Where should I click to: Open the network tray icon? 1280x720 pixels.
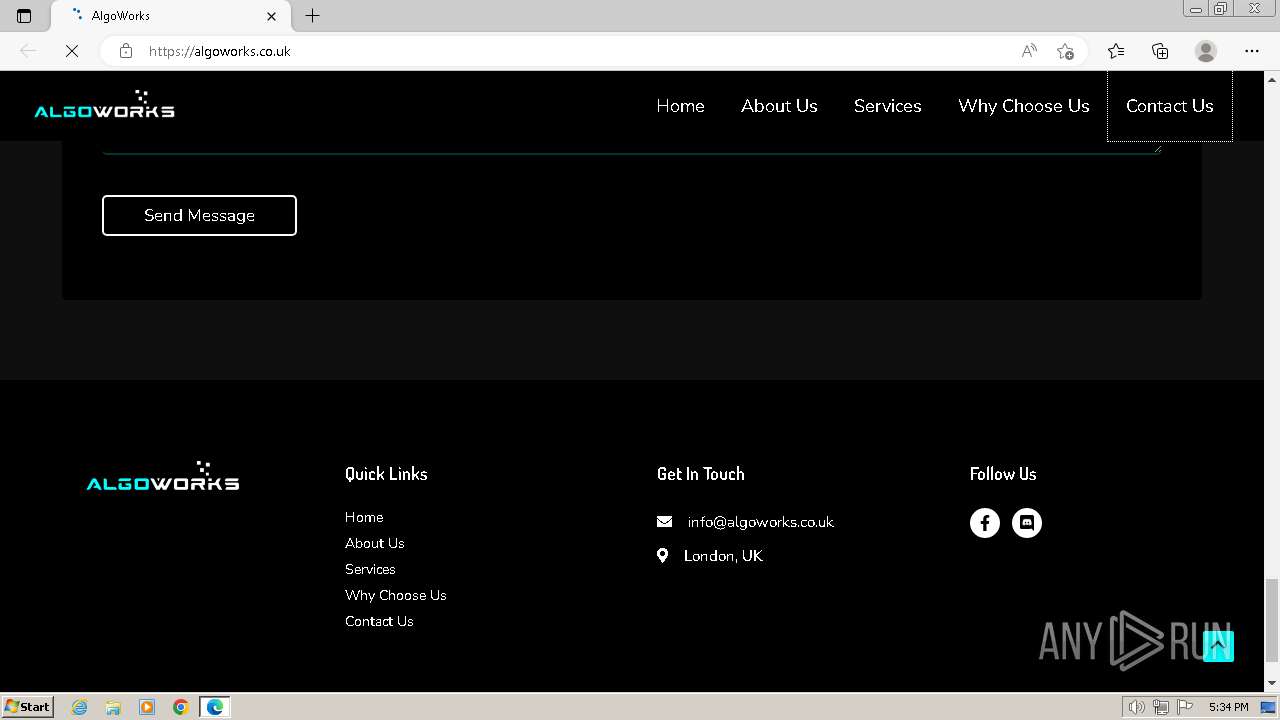[x=1161, y=707]
